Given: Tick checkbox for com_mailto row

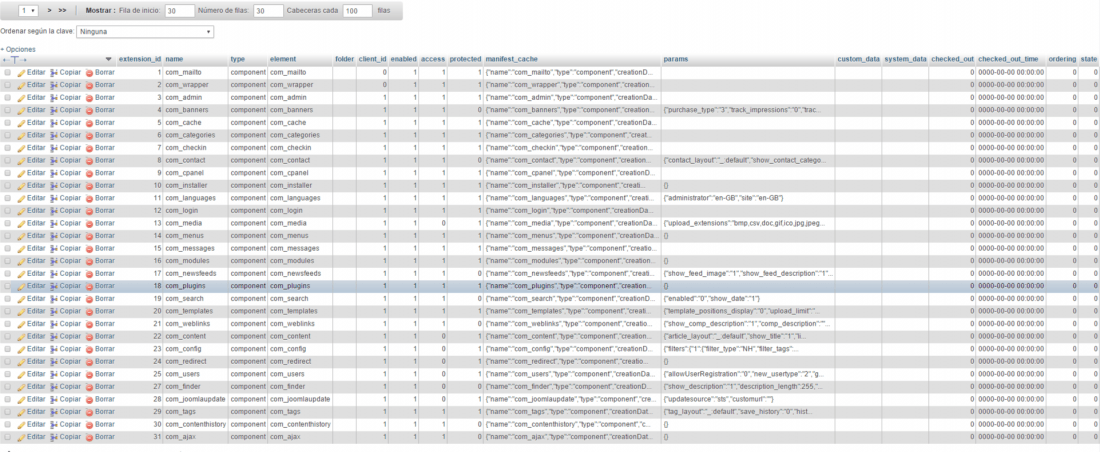Looking at the screenshot, I should [x=8, y=72].
